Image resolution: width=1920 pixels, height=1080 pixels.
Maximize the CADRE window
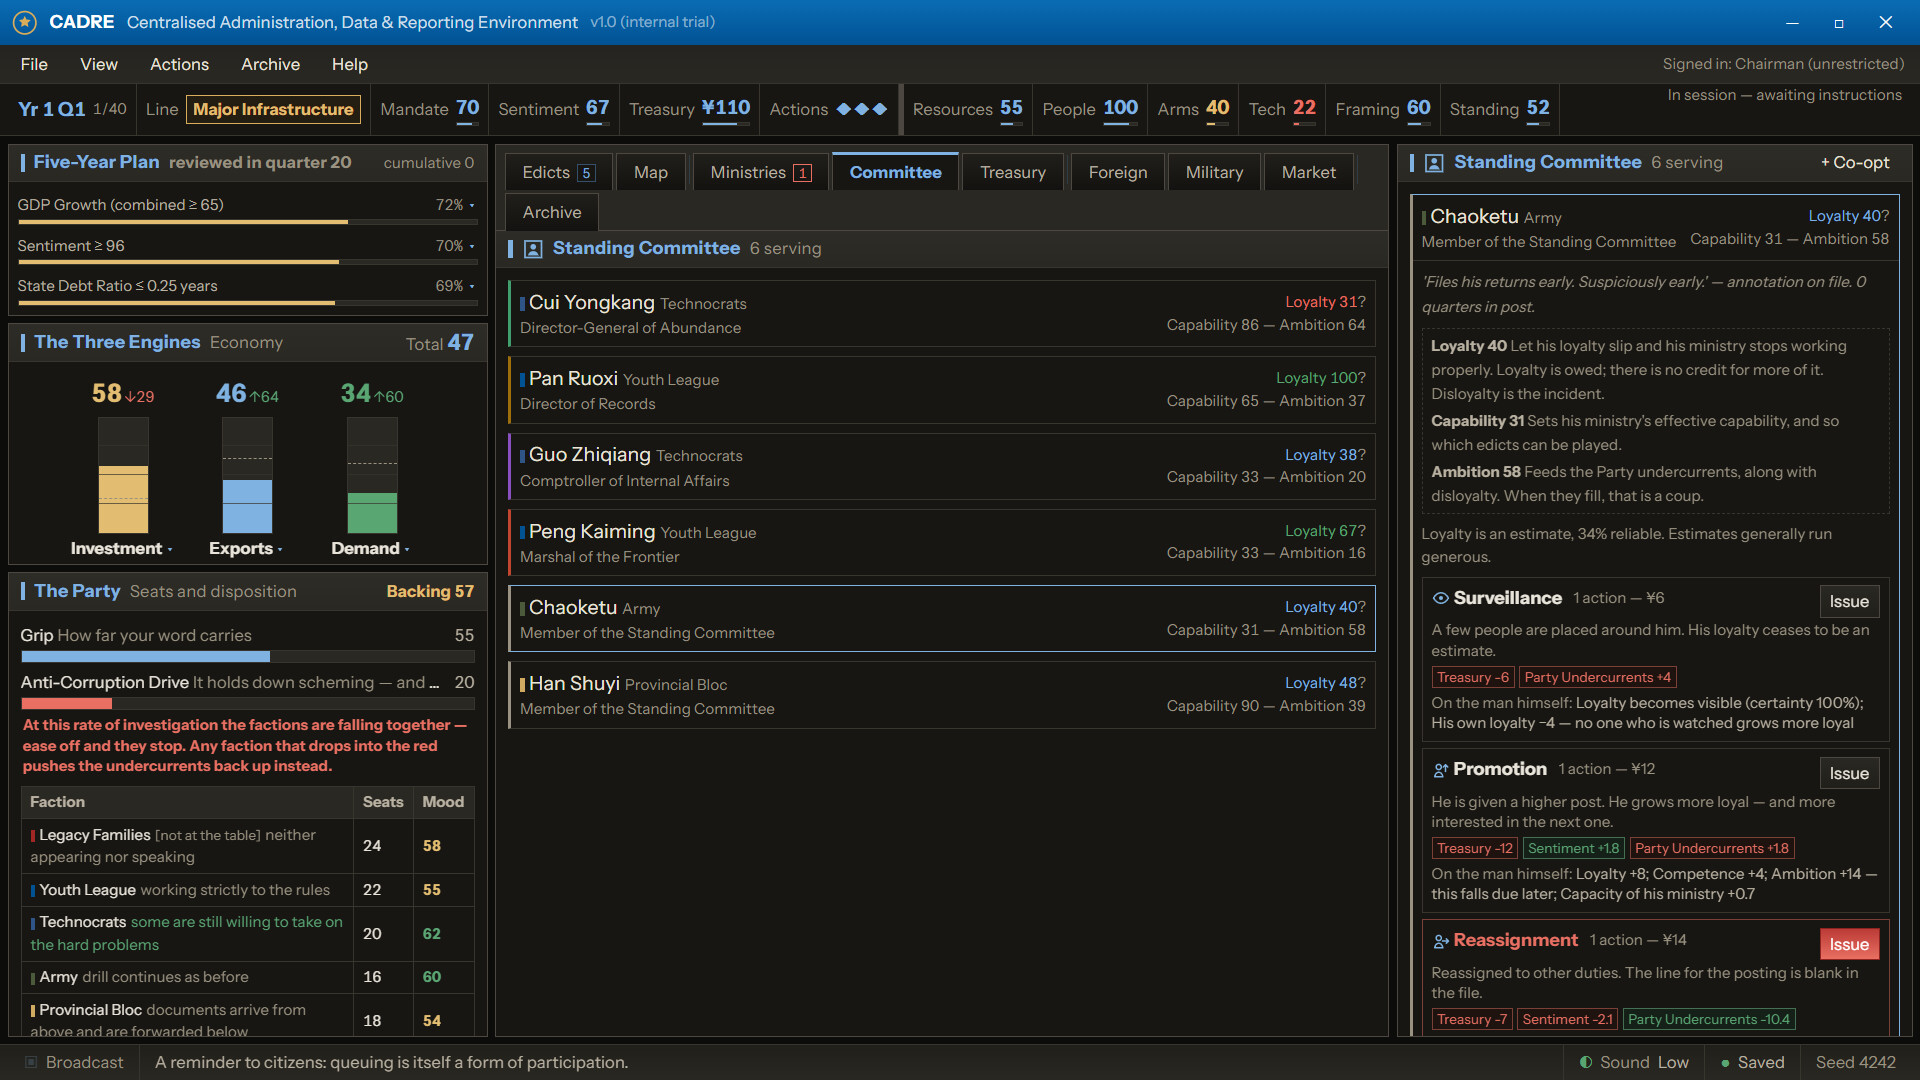click(x=1838, y=22)
